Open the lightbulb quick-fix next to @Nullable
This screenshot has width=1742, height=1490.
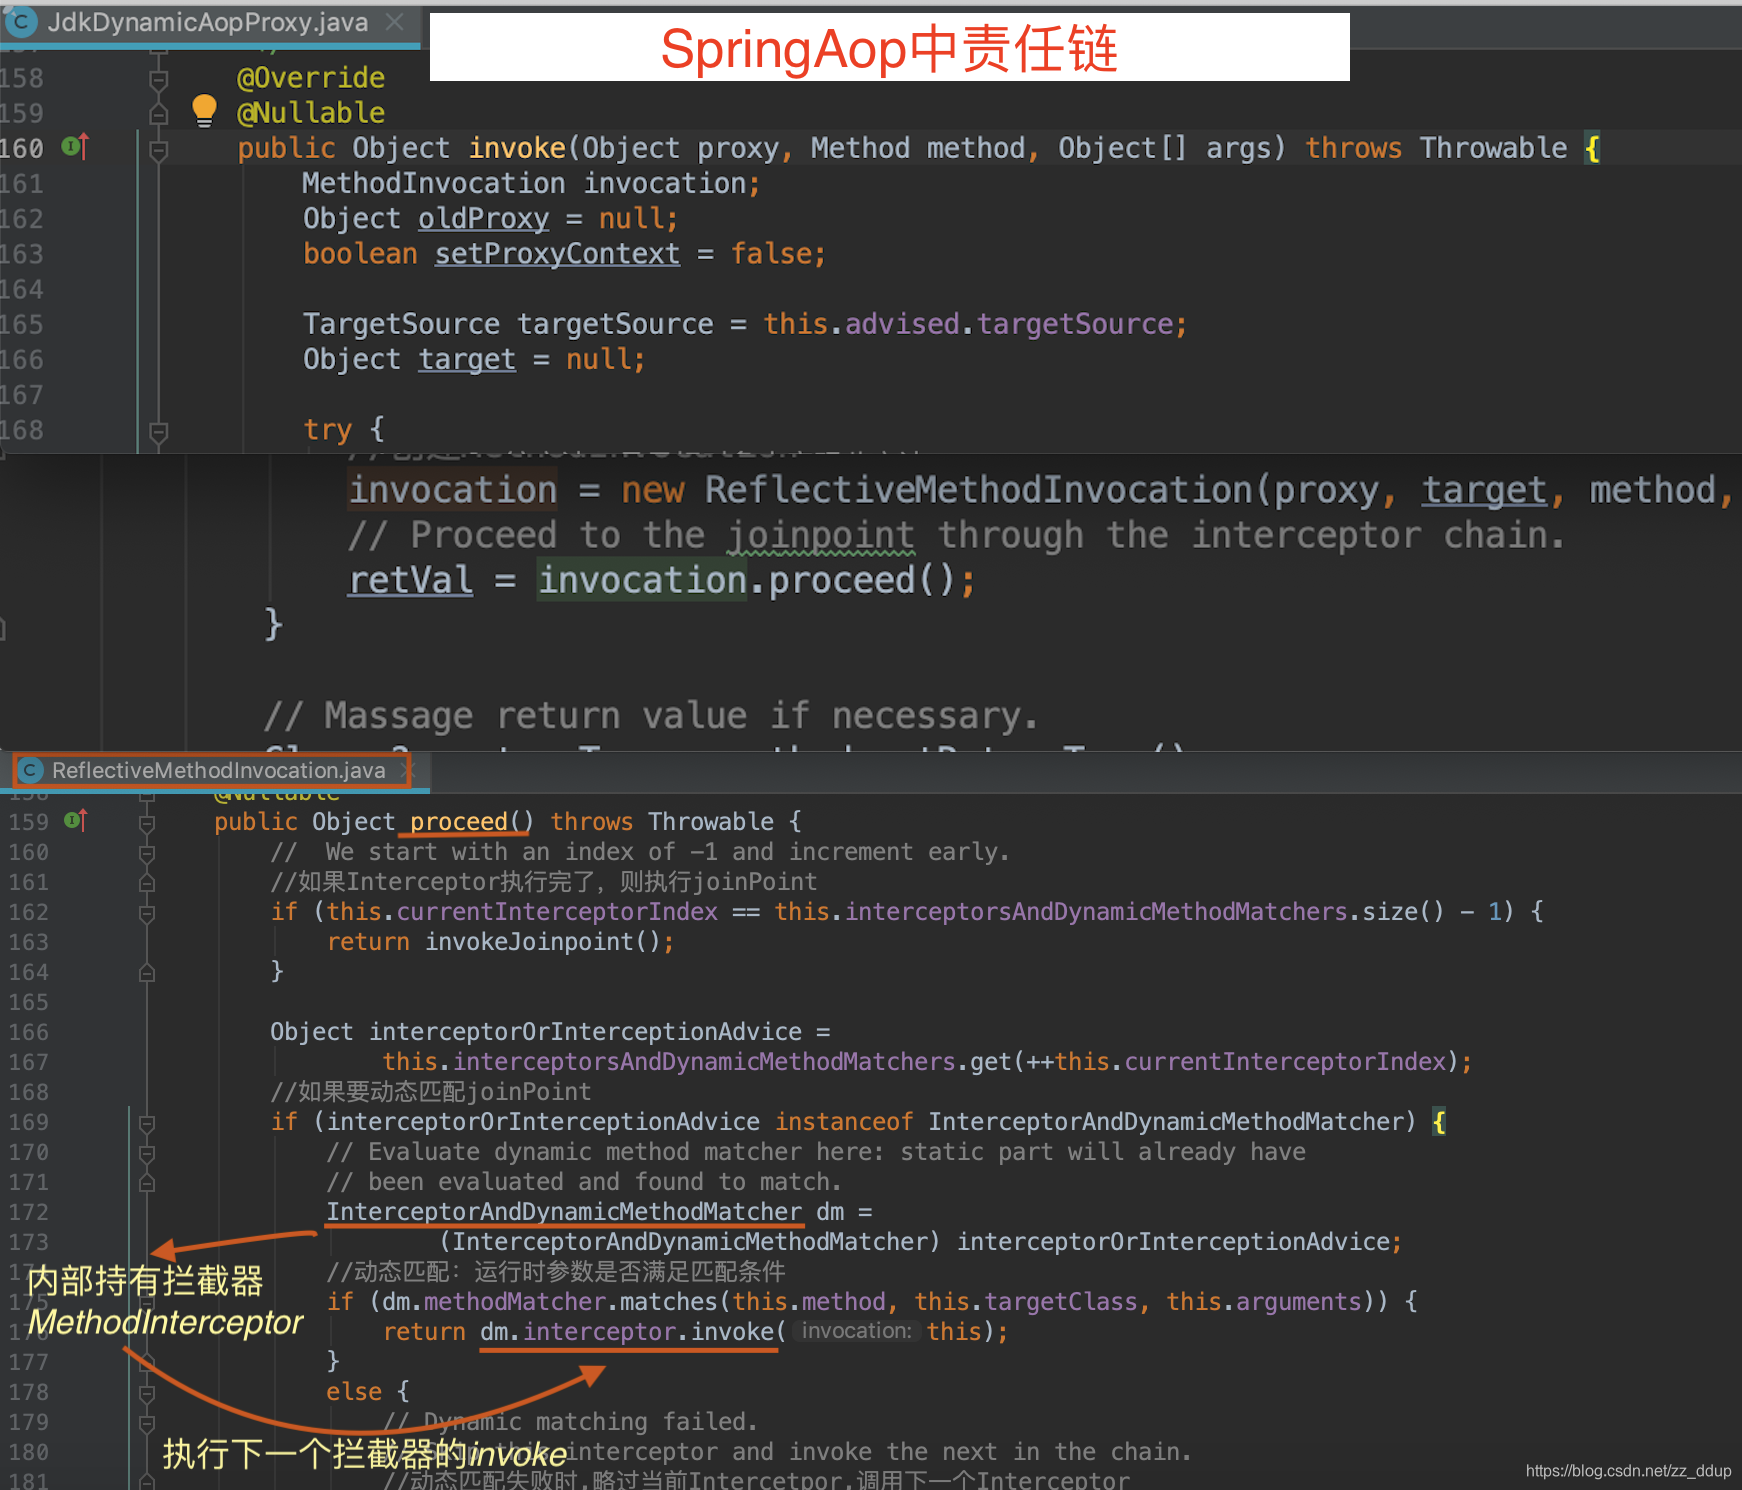(204, 111)
